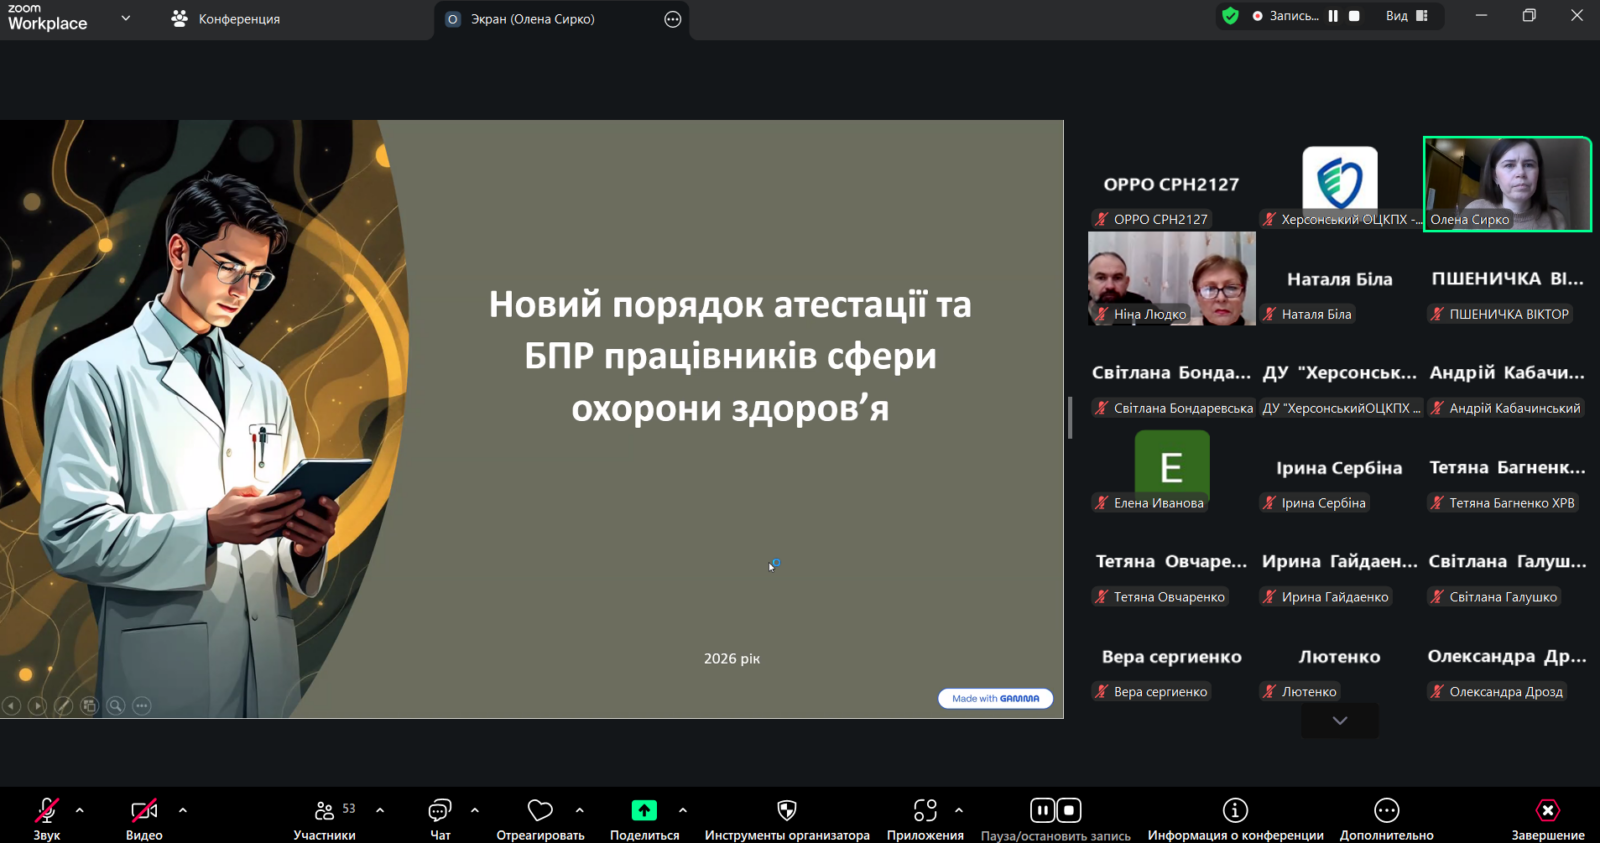Select Олена Сирко's video thumbnail

click(x=1507, y=184)
